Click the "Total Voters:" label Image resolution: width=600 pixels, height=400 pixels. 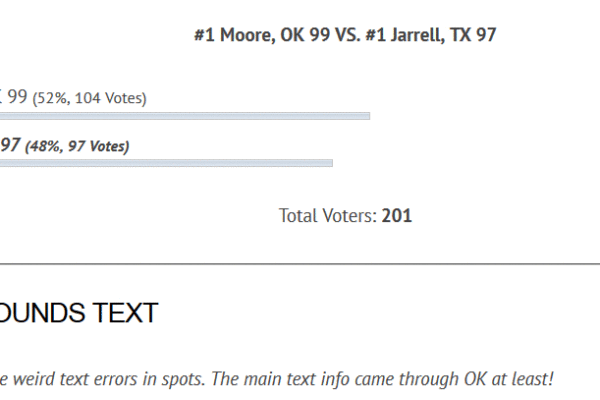pos(328,216)
